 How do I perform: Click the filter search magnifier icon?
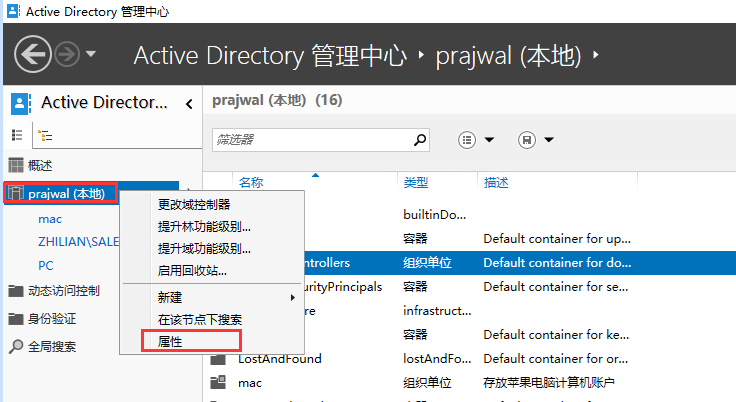coord(420,139)
